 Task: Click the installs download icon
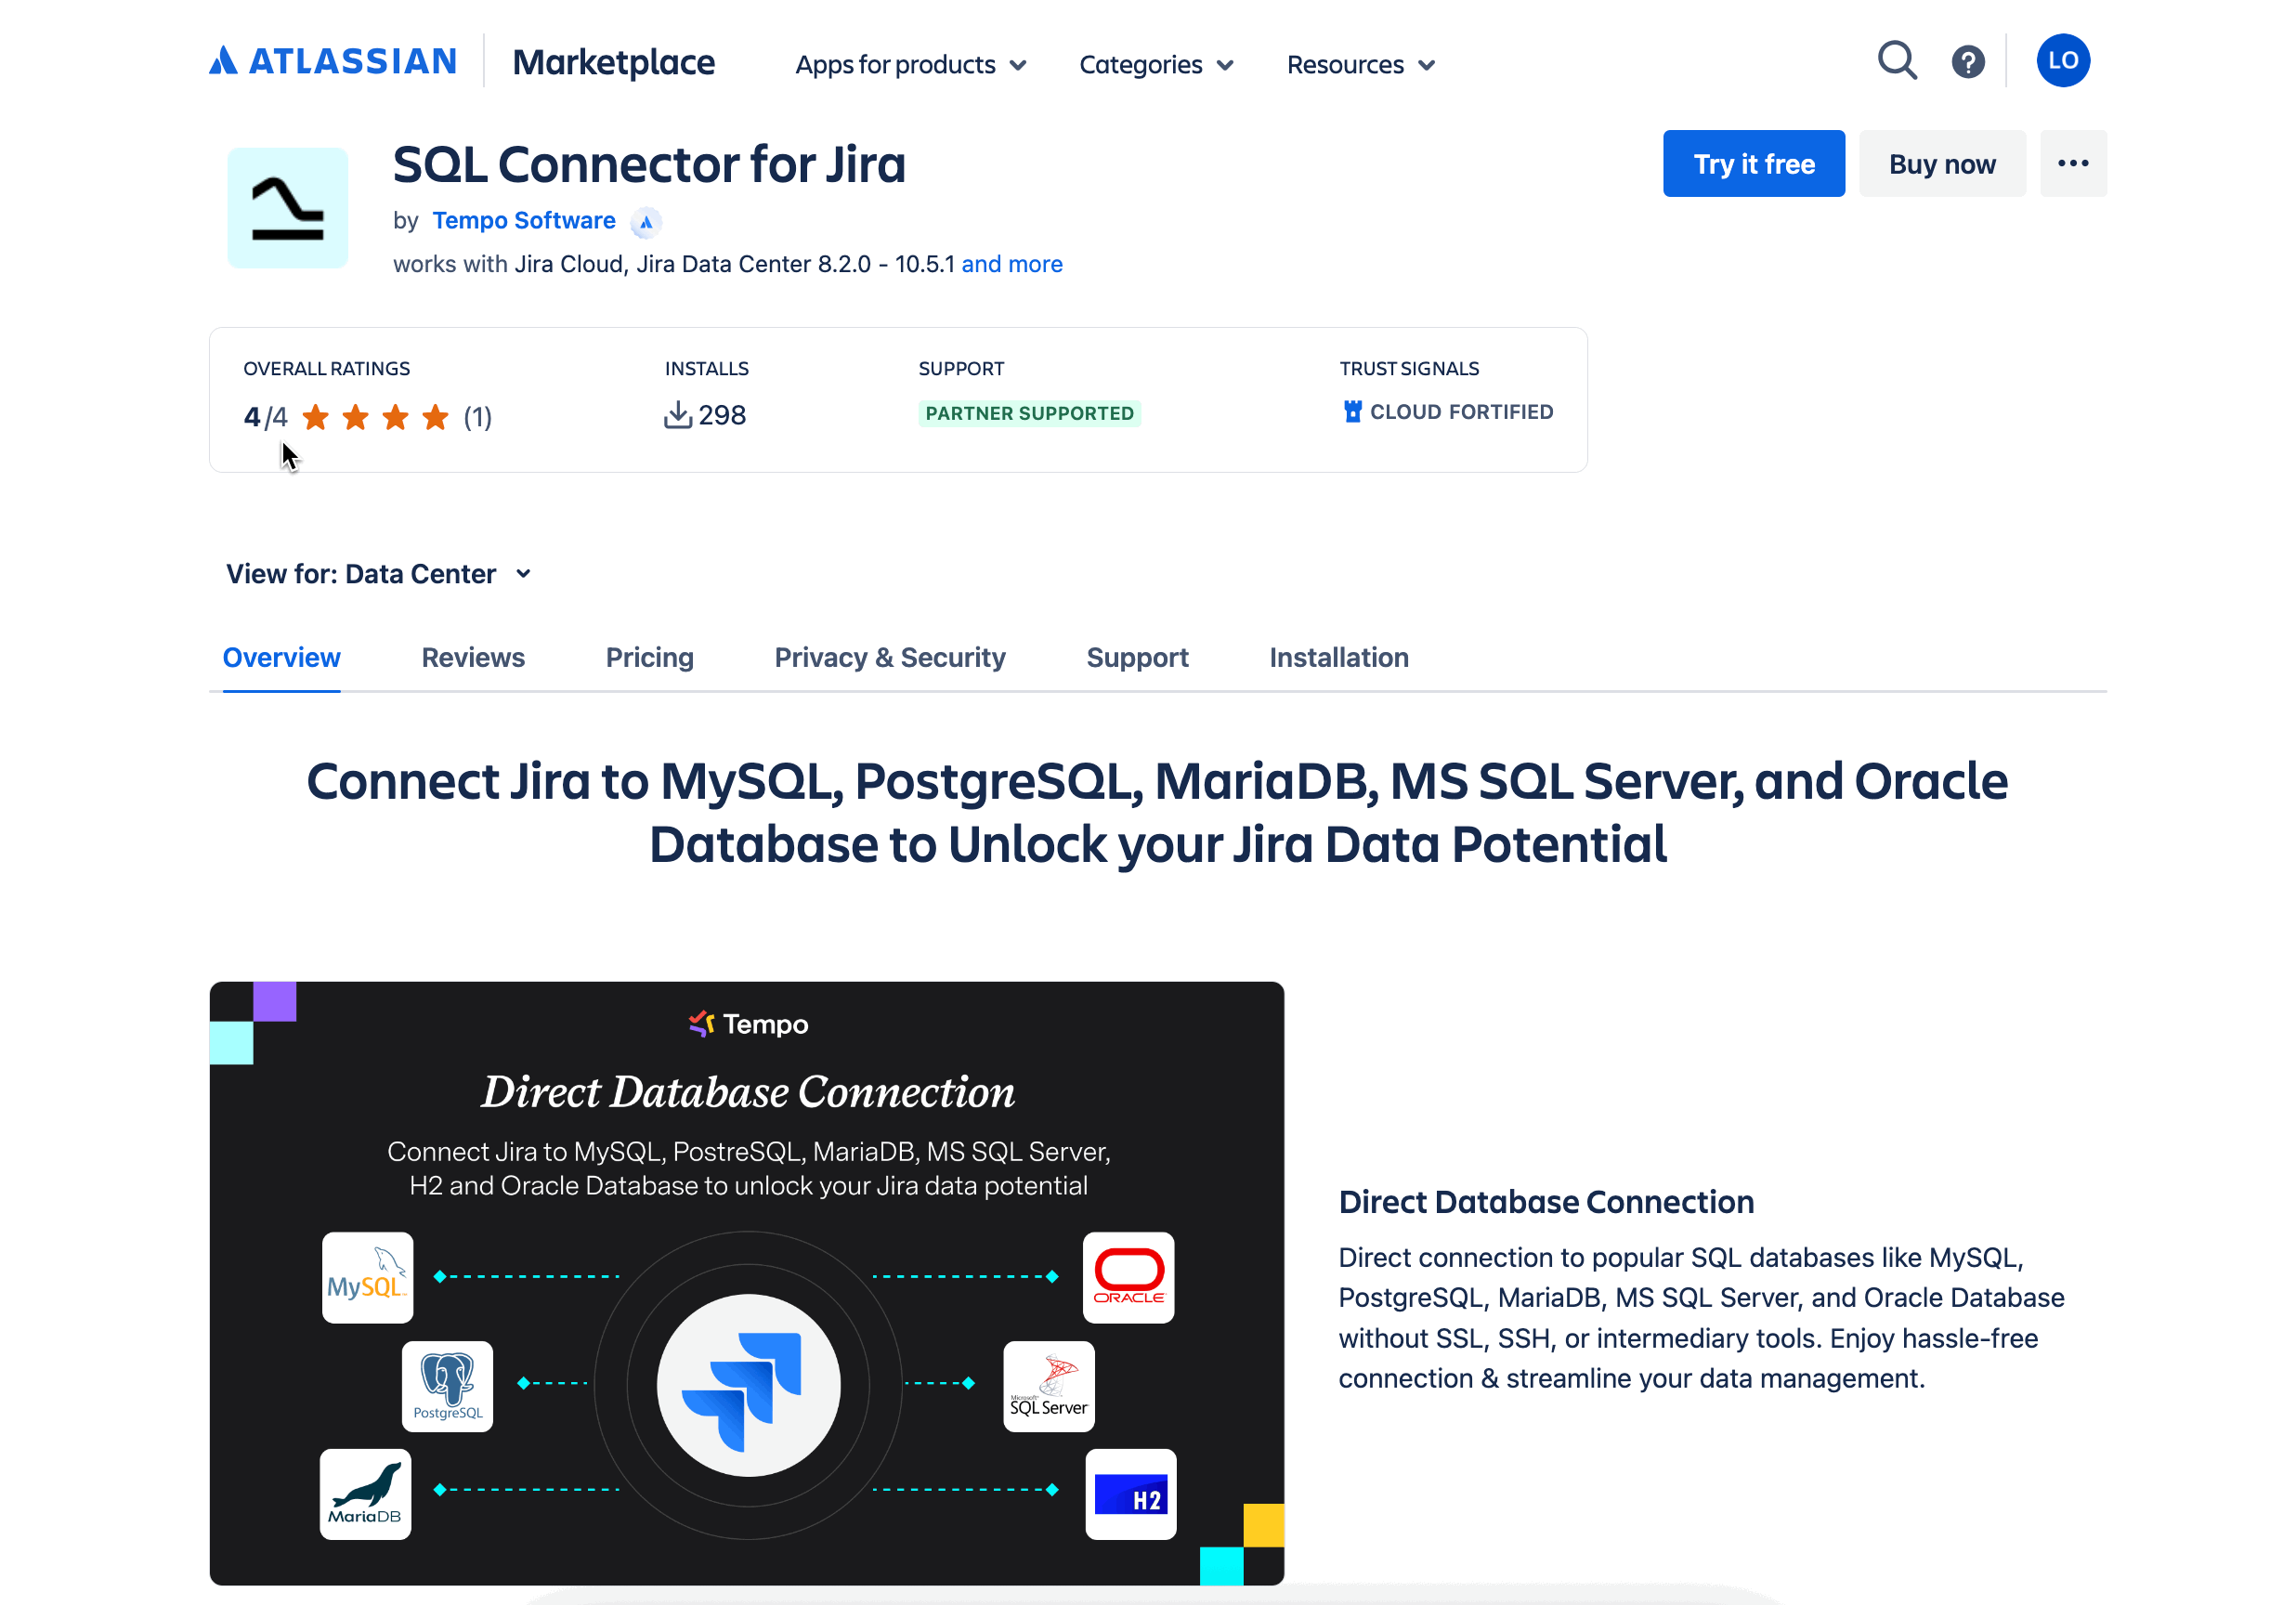pos(679,413)
